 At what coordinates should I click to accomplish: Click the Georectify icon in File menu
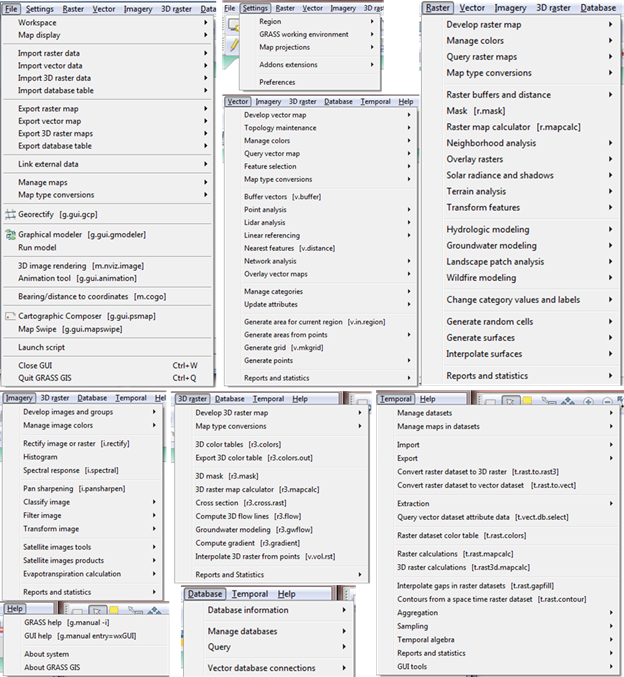click(9, 214)
